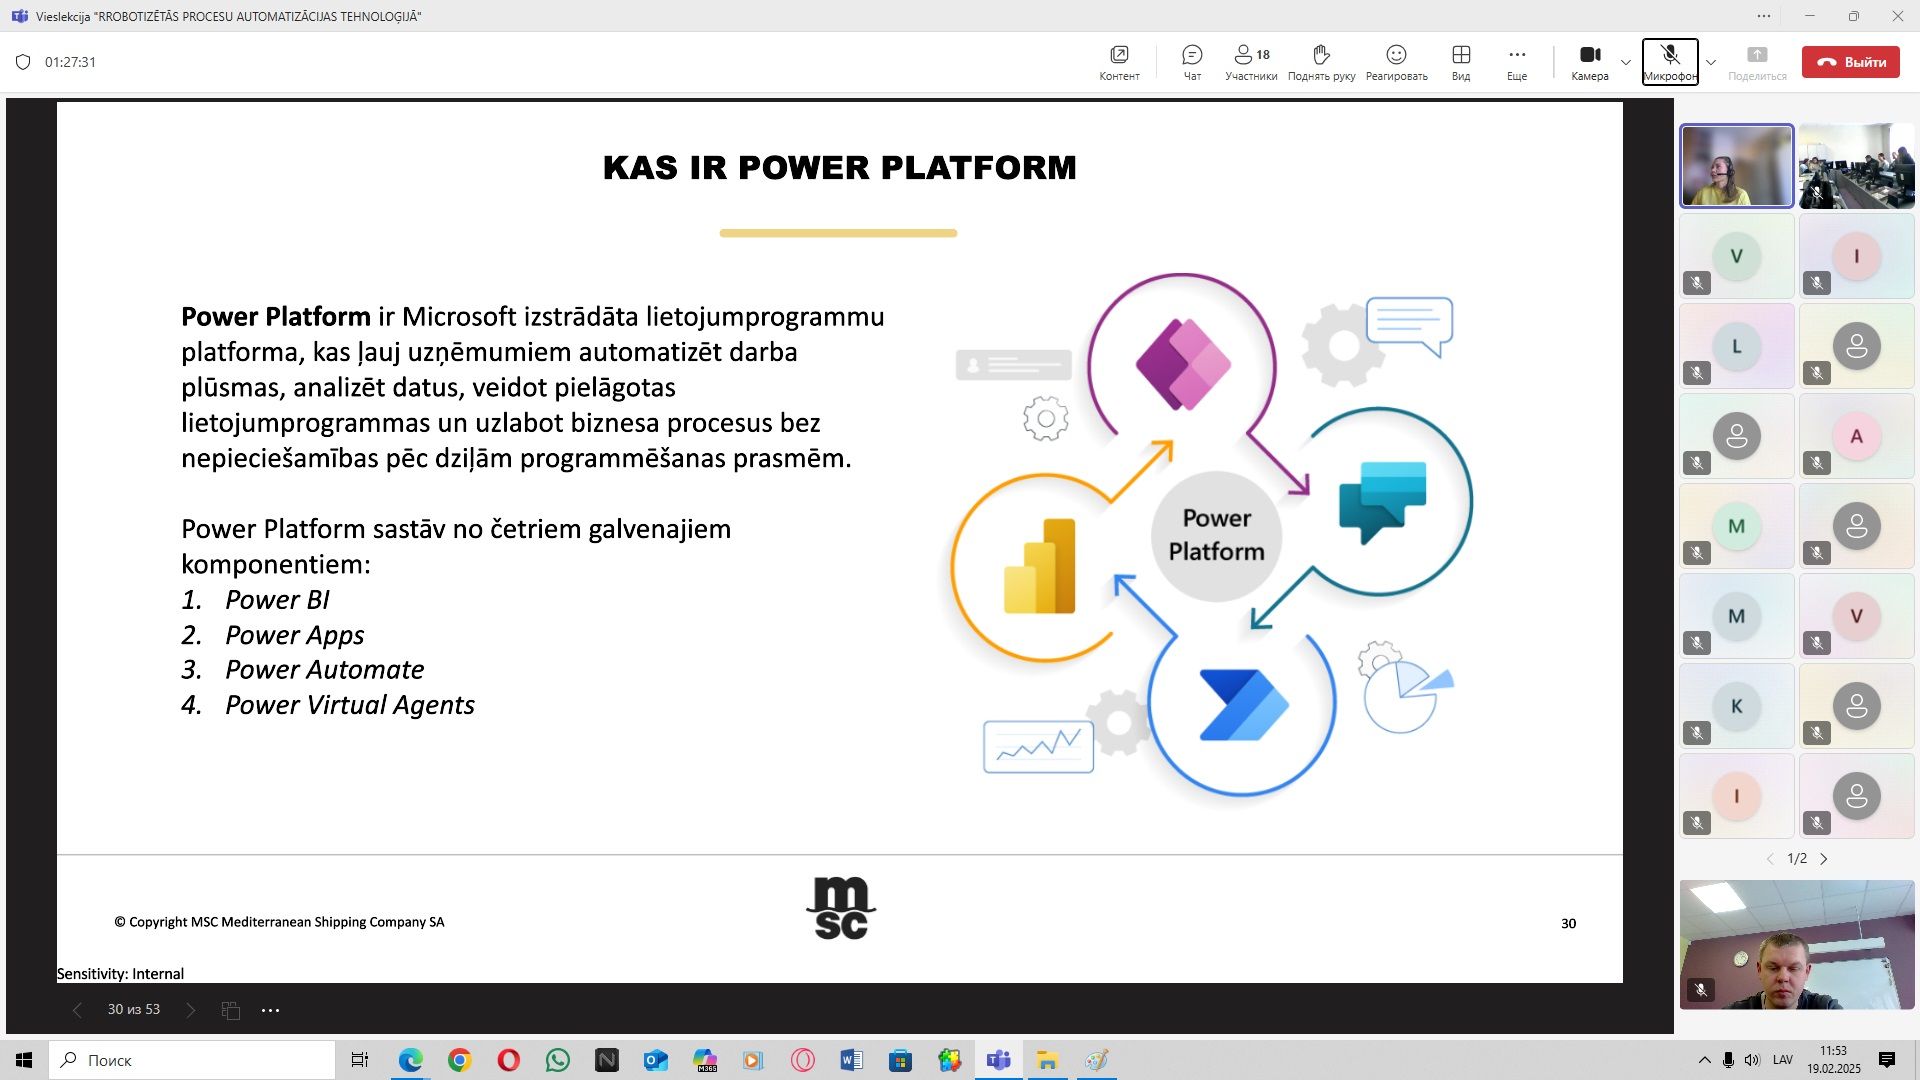Click the 30 из 53 slide counter
Image resolution: width=1920 pixels, height=1080 pixels.
[134, 1010]
